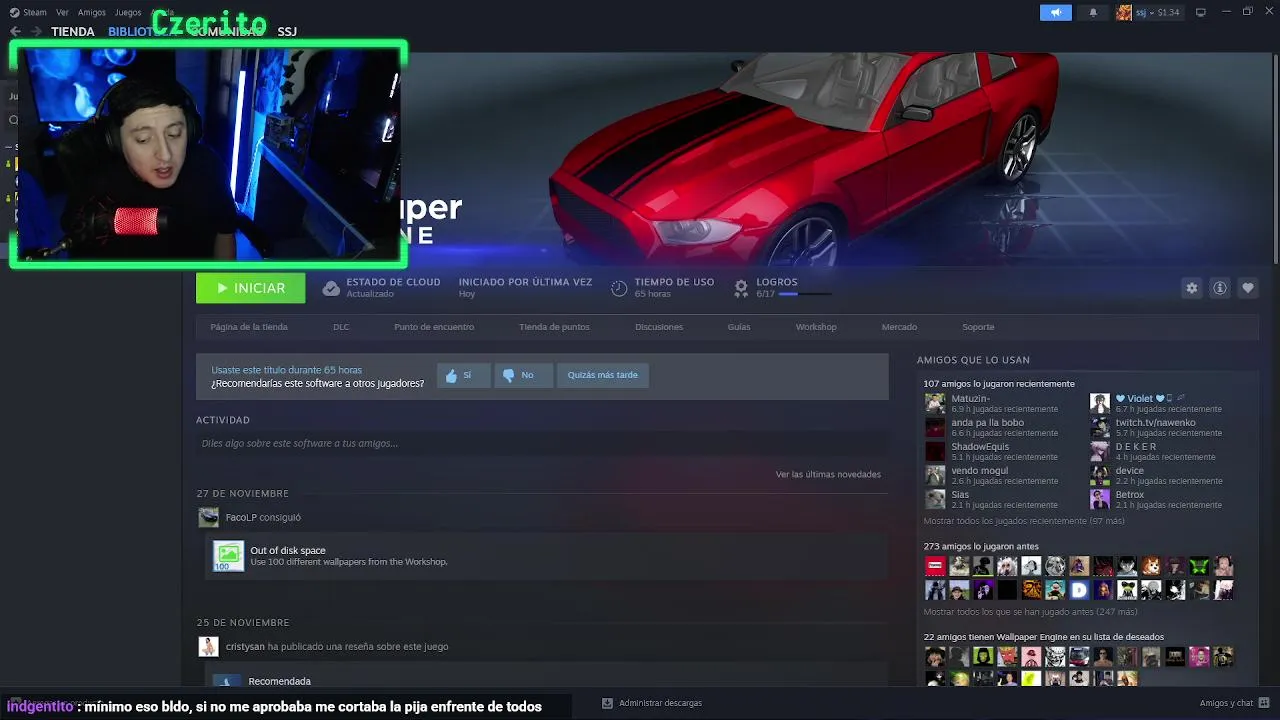The height and width of the screenshot is (720, 1280).
Task: Click Betrox friend avatar
Action: 1100,499
